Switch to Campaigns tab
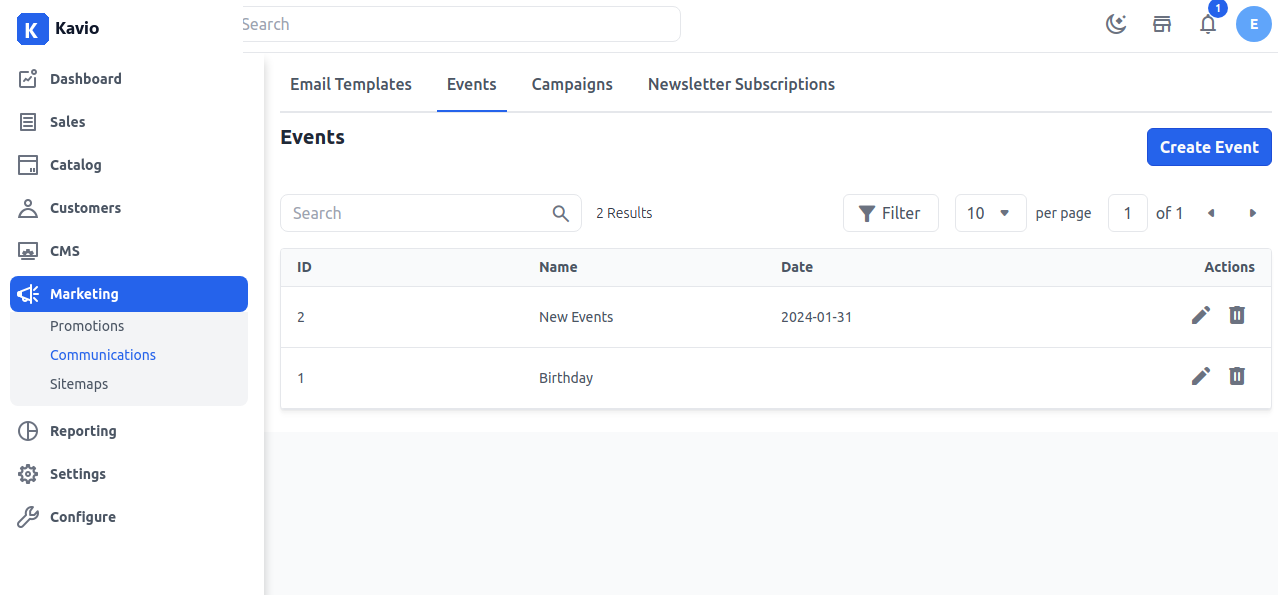The width and height of the screenshot is (1278, 595). (572, 84)
